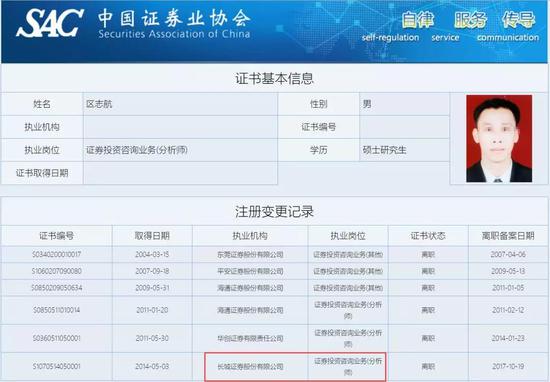Click the obtained date 2014-05-03
The image size is (550, 382).
152,366
